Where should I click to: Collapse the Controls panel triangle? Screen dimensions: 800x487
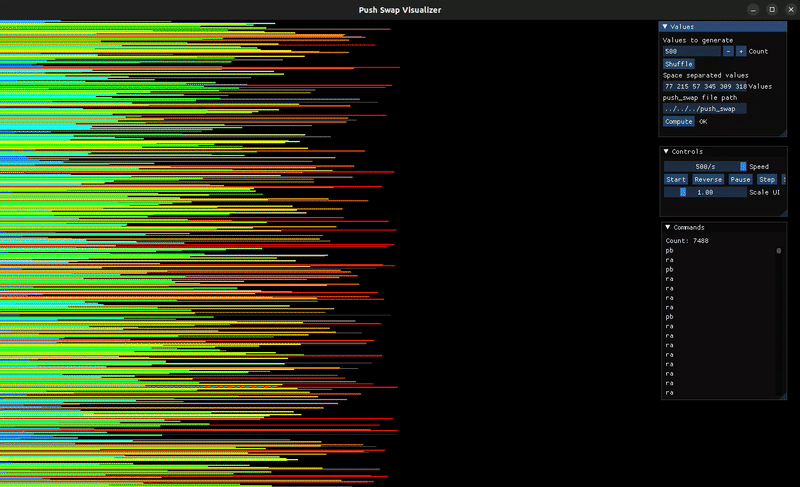click(666, 151)
